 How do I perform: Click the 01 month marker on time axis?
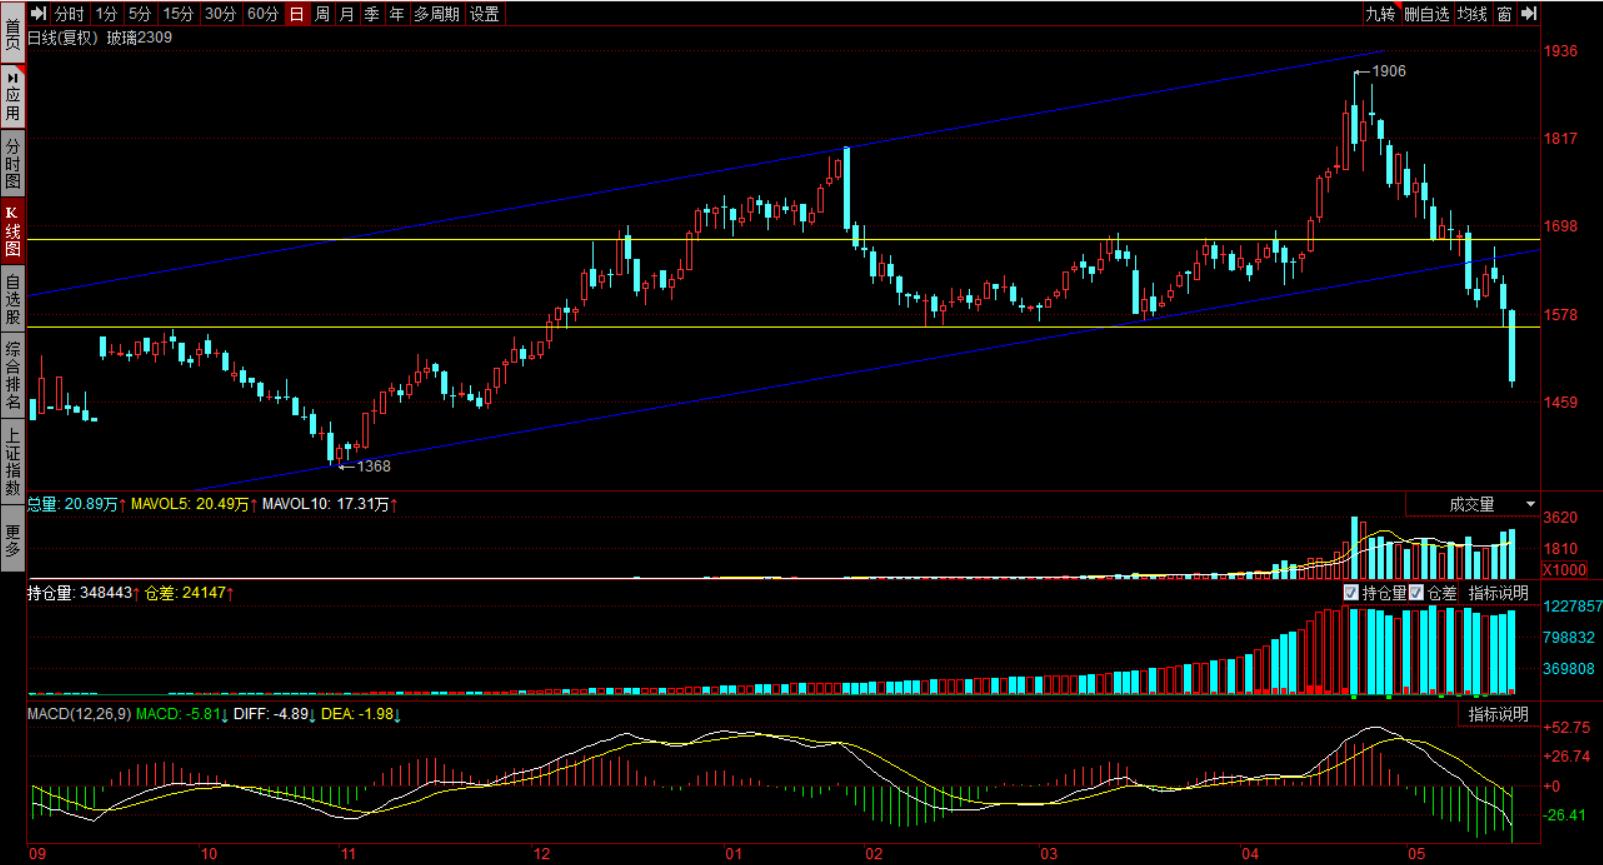pyautogui.click(x=733, y=854)
